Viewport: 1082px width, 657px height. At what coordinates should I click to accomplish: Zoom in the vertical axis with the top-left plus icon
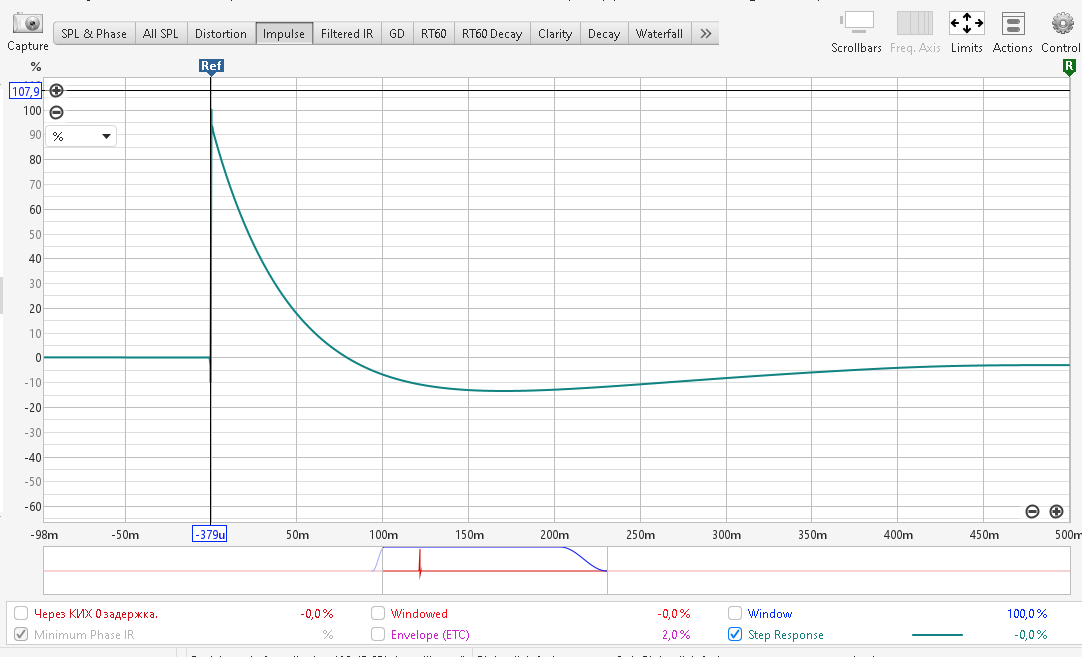pos(56,90)
